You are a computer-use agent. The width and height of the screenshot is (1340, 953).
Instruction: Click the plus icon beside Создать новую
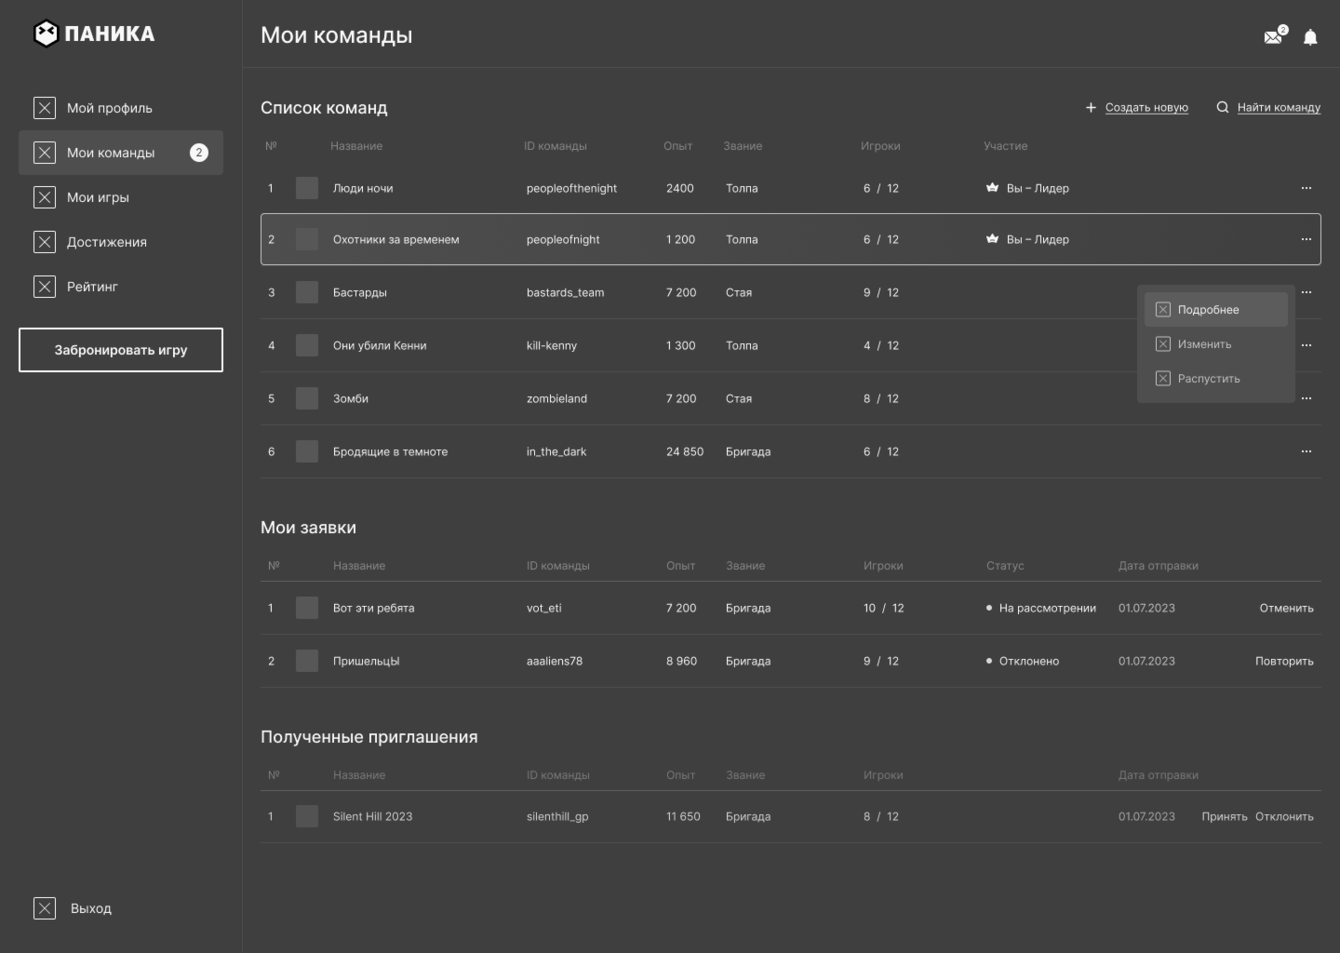pos(1091,108)
